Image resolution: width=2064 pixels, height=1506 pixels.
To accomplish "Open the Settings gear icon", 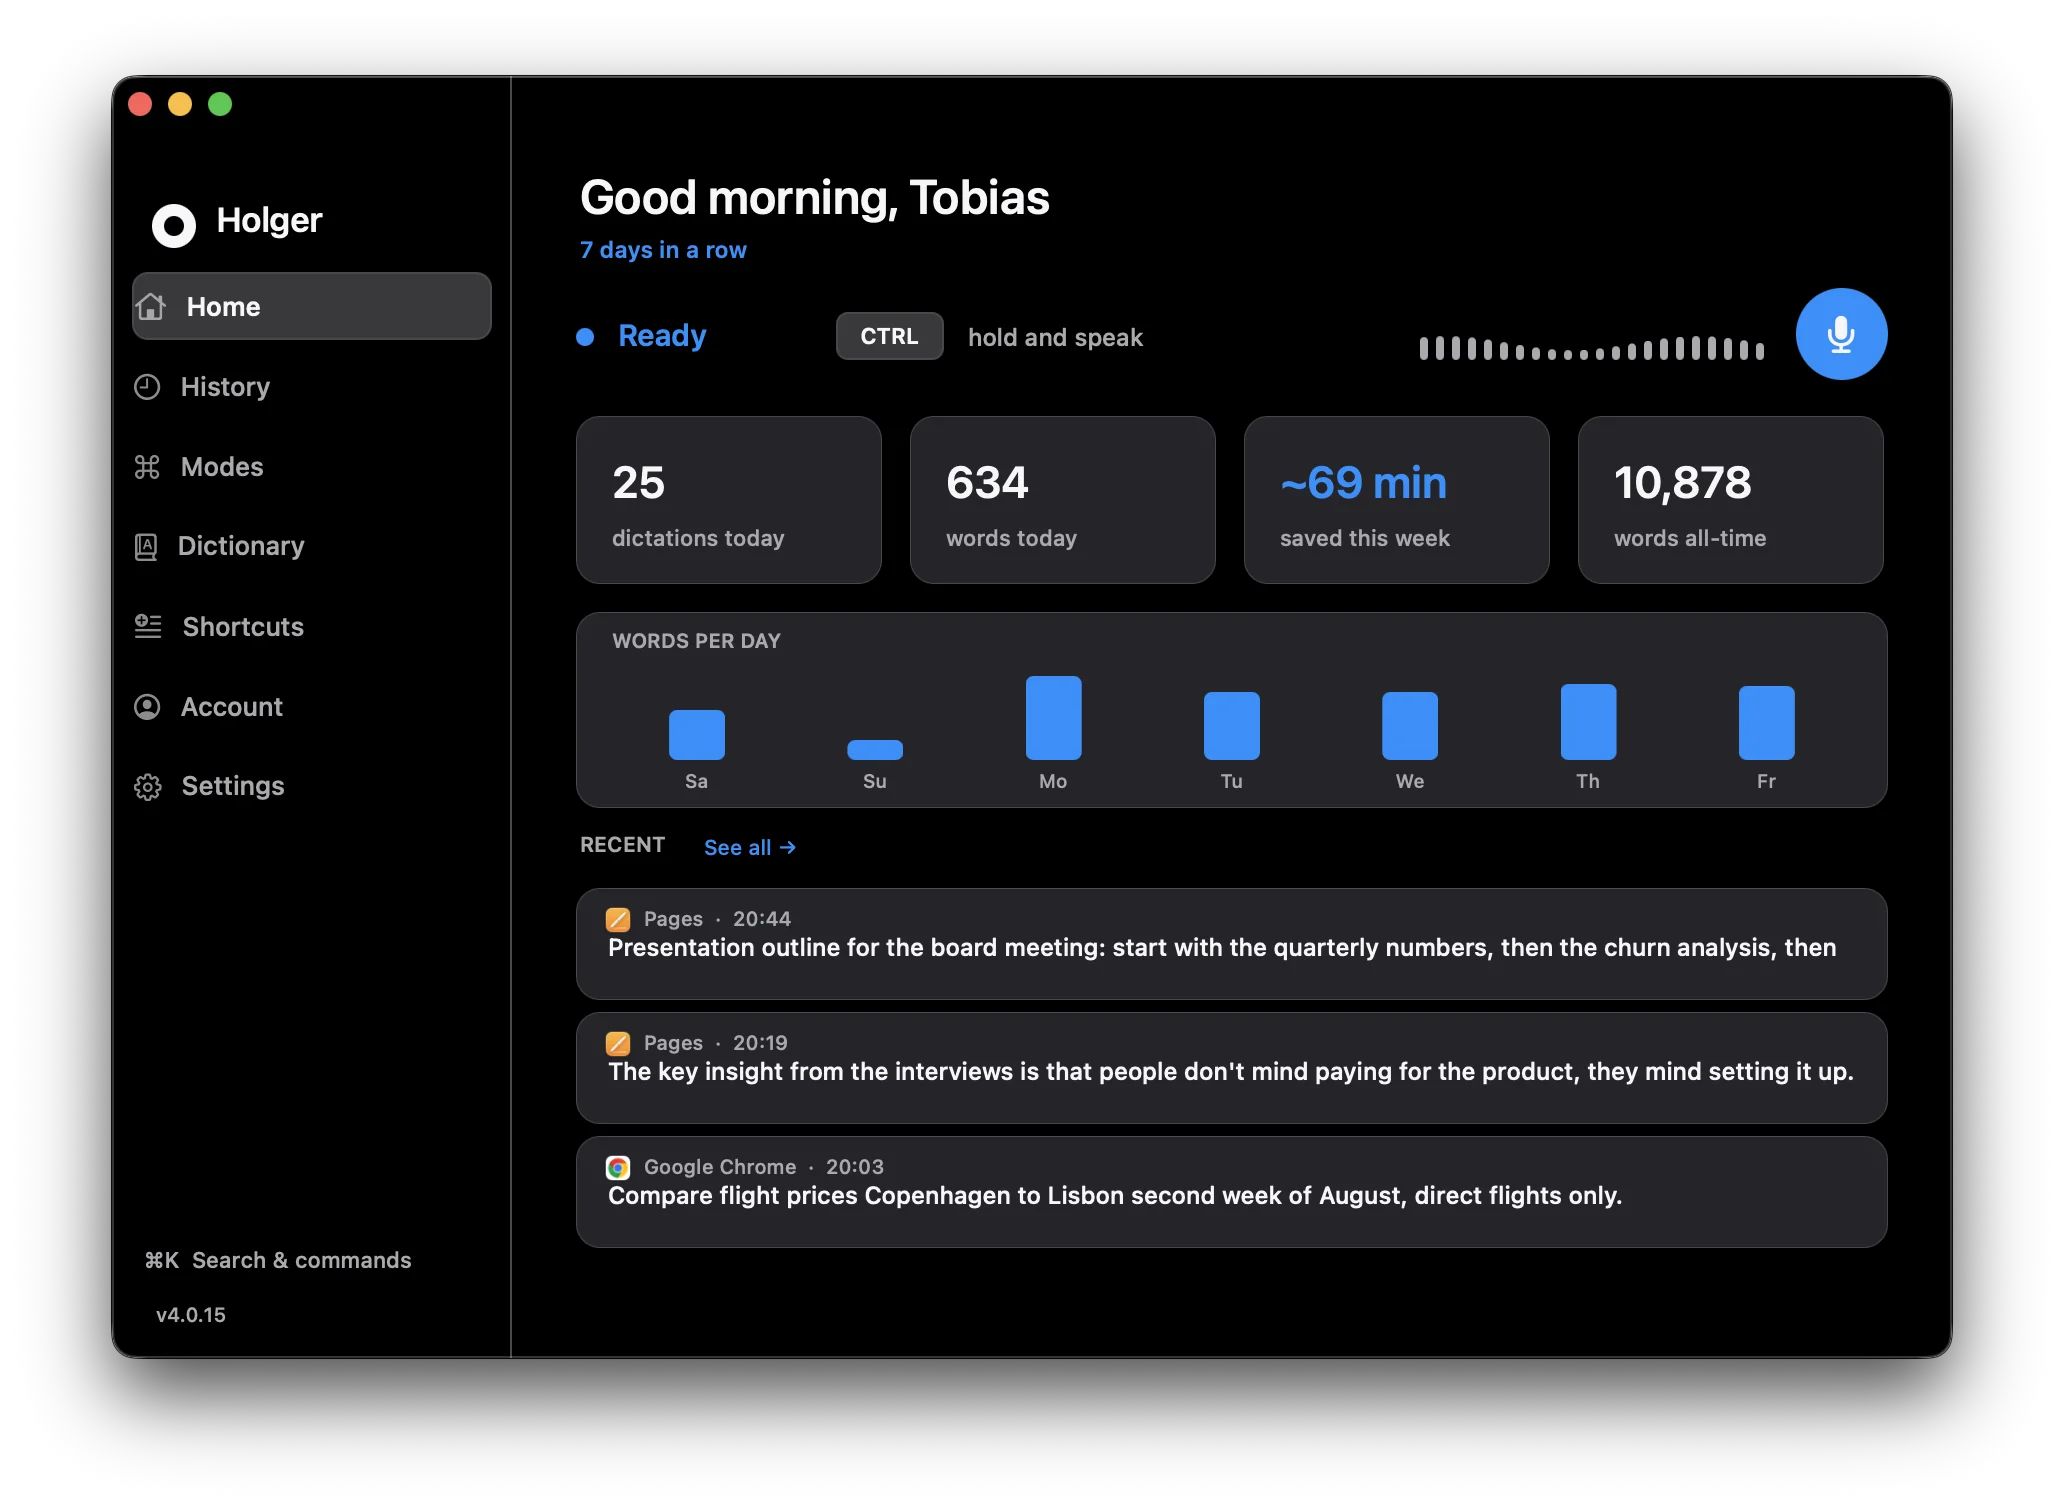I will tap(148, 787).
